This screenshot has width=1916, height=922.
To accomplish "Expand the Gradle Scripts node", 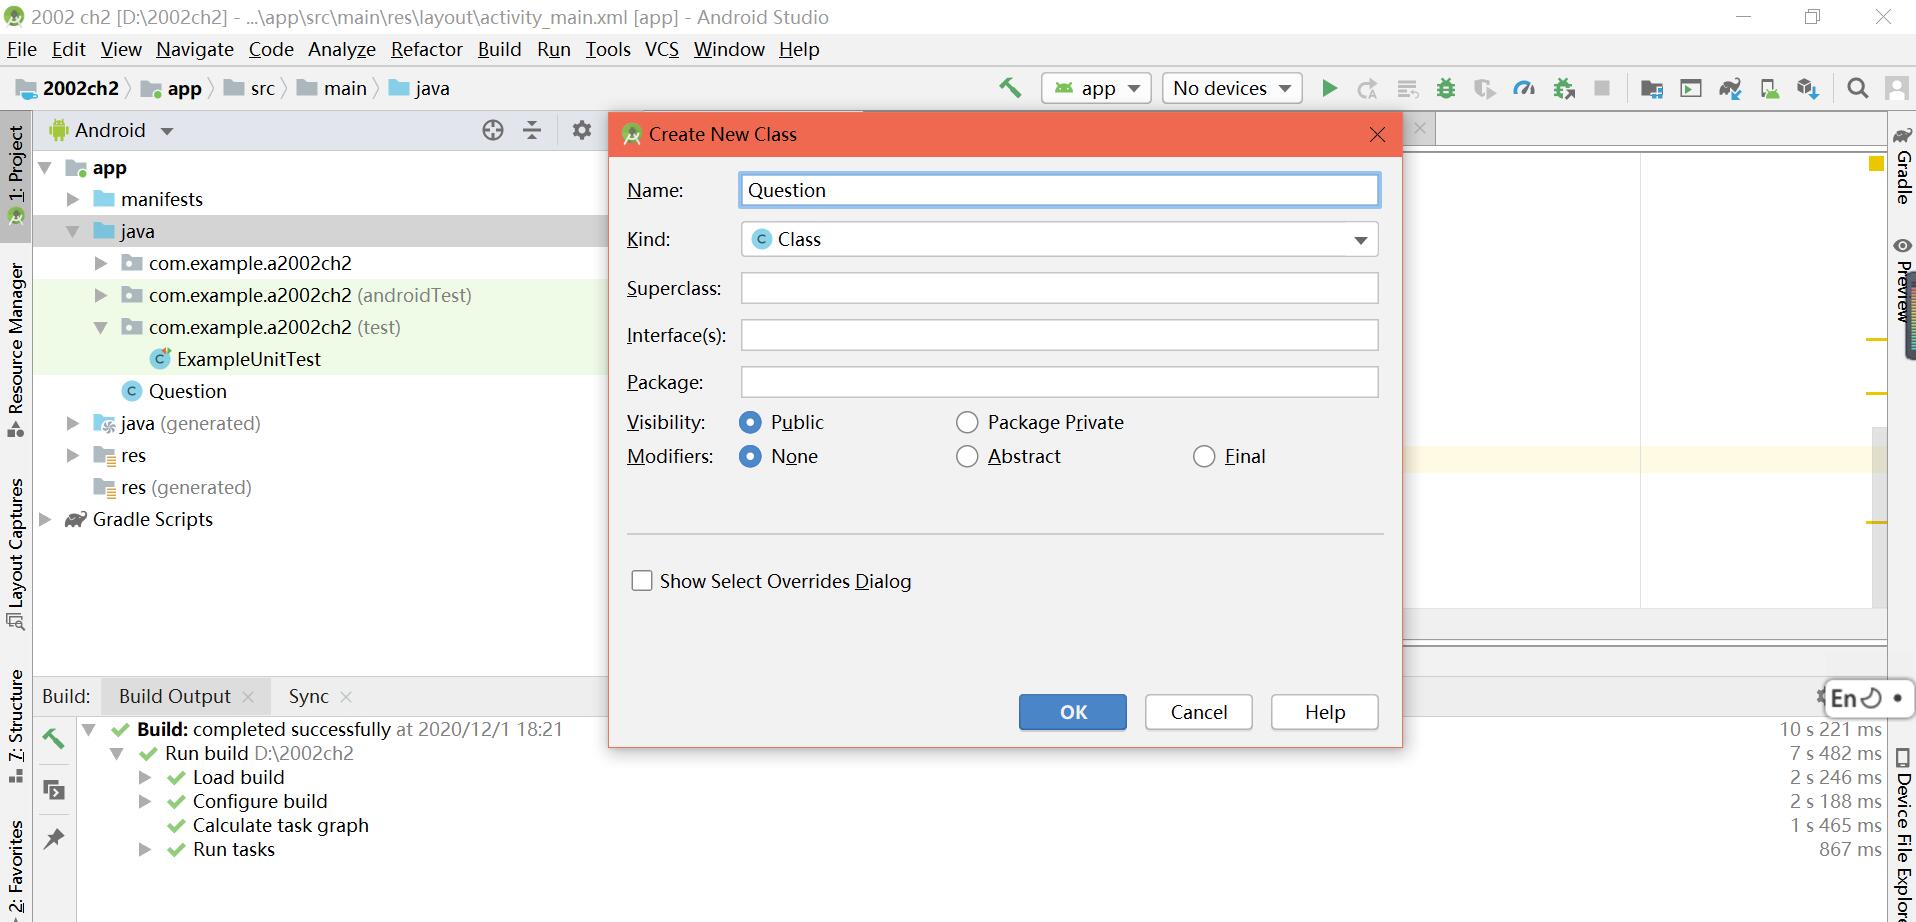I will 45,519.
